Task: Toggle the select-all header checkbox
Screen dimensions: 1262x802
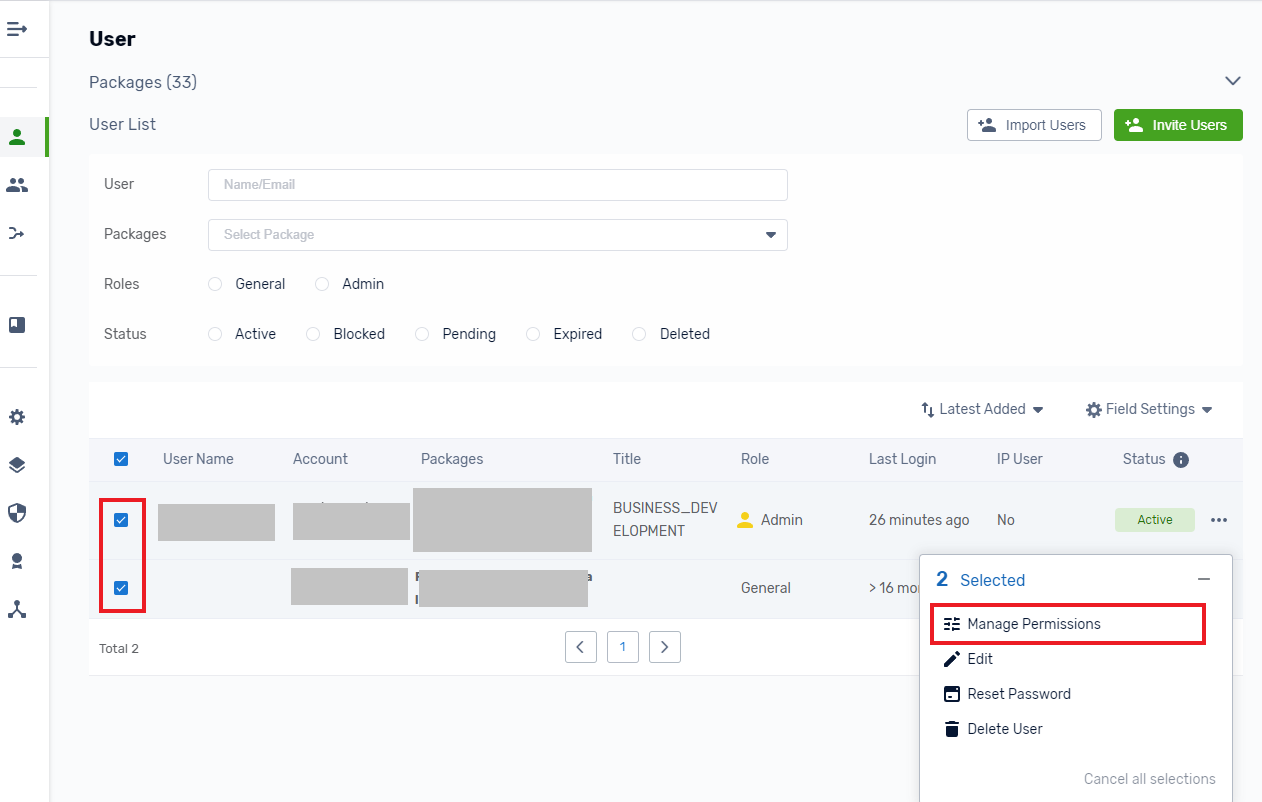Action: 121,459
